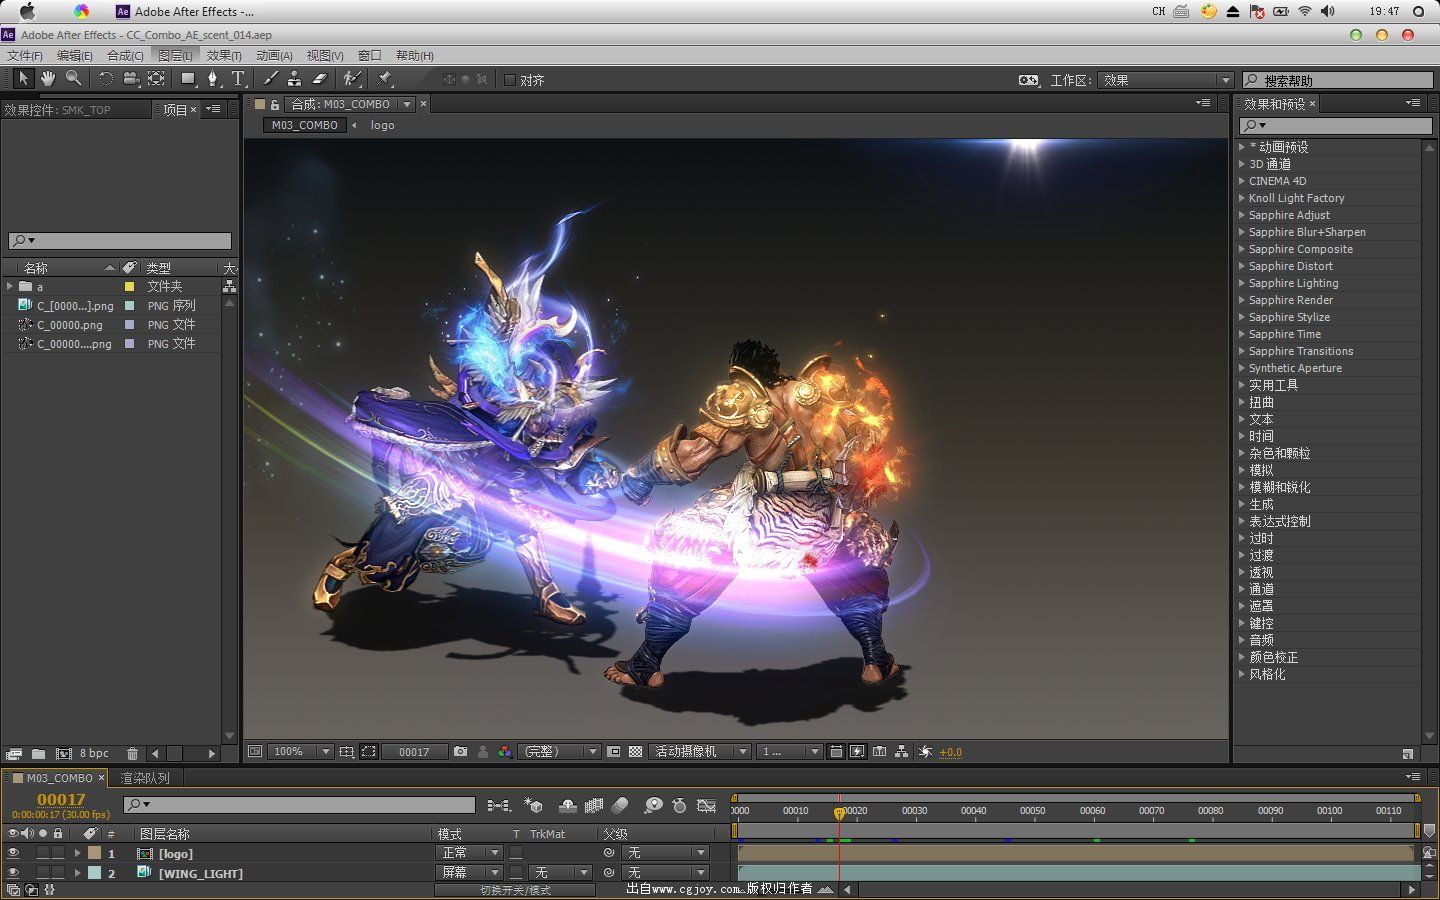Viewport: 1440px width, 900px height.
Task: Open blend mode dropdown 屏幕 for WING_LIGHT
Action: point(469,873)
